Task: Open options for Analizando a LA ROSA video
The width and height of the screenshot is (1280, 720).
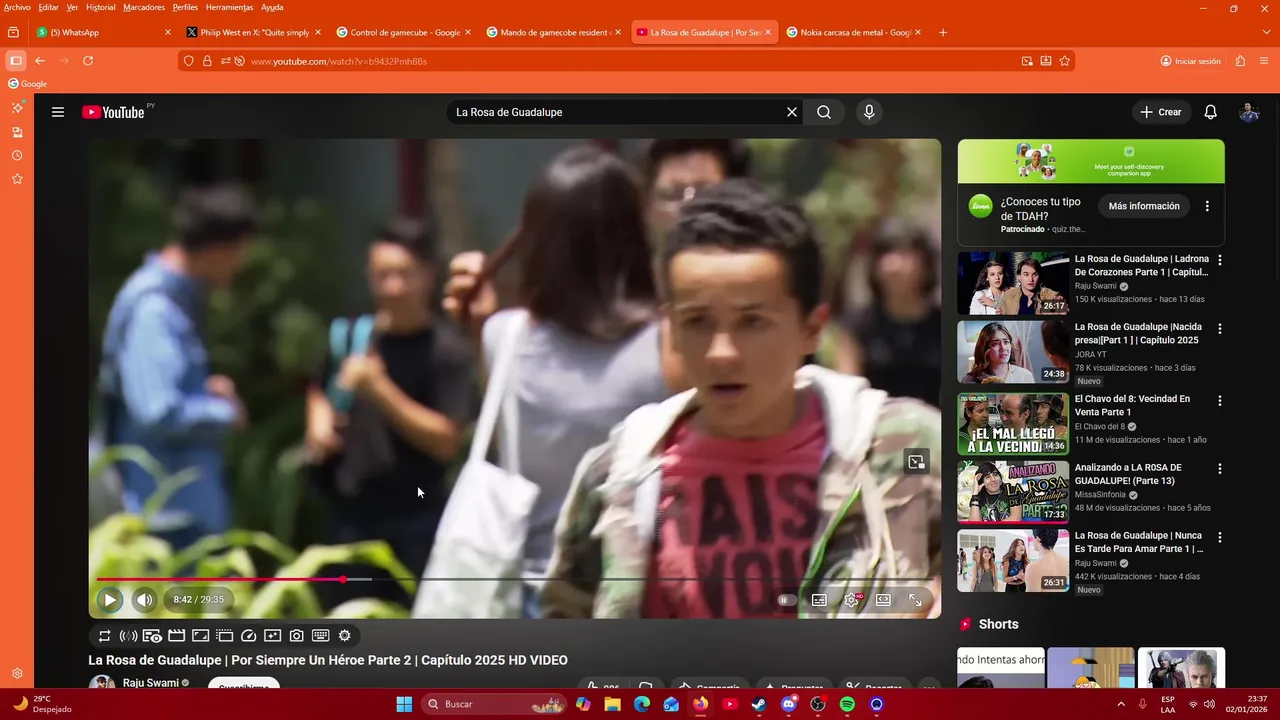Action: coord(1219,469)
